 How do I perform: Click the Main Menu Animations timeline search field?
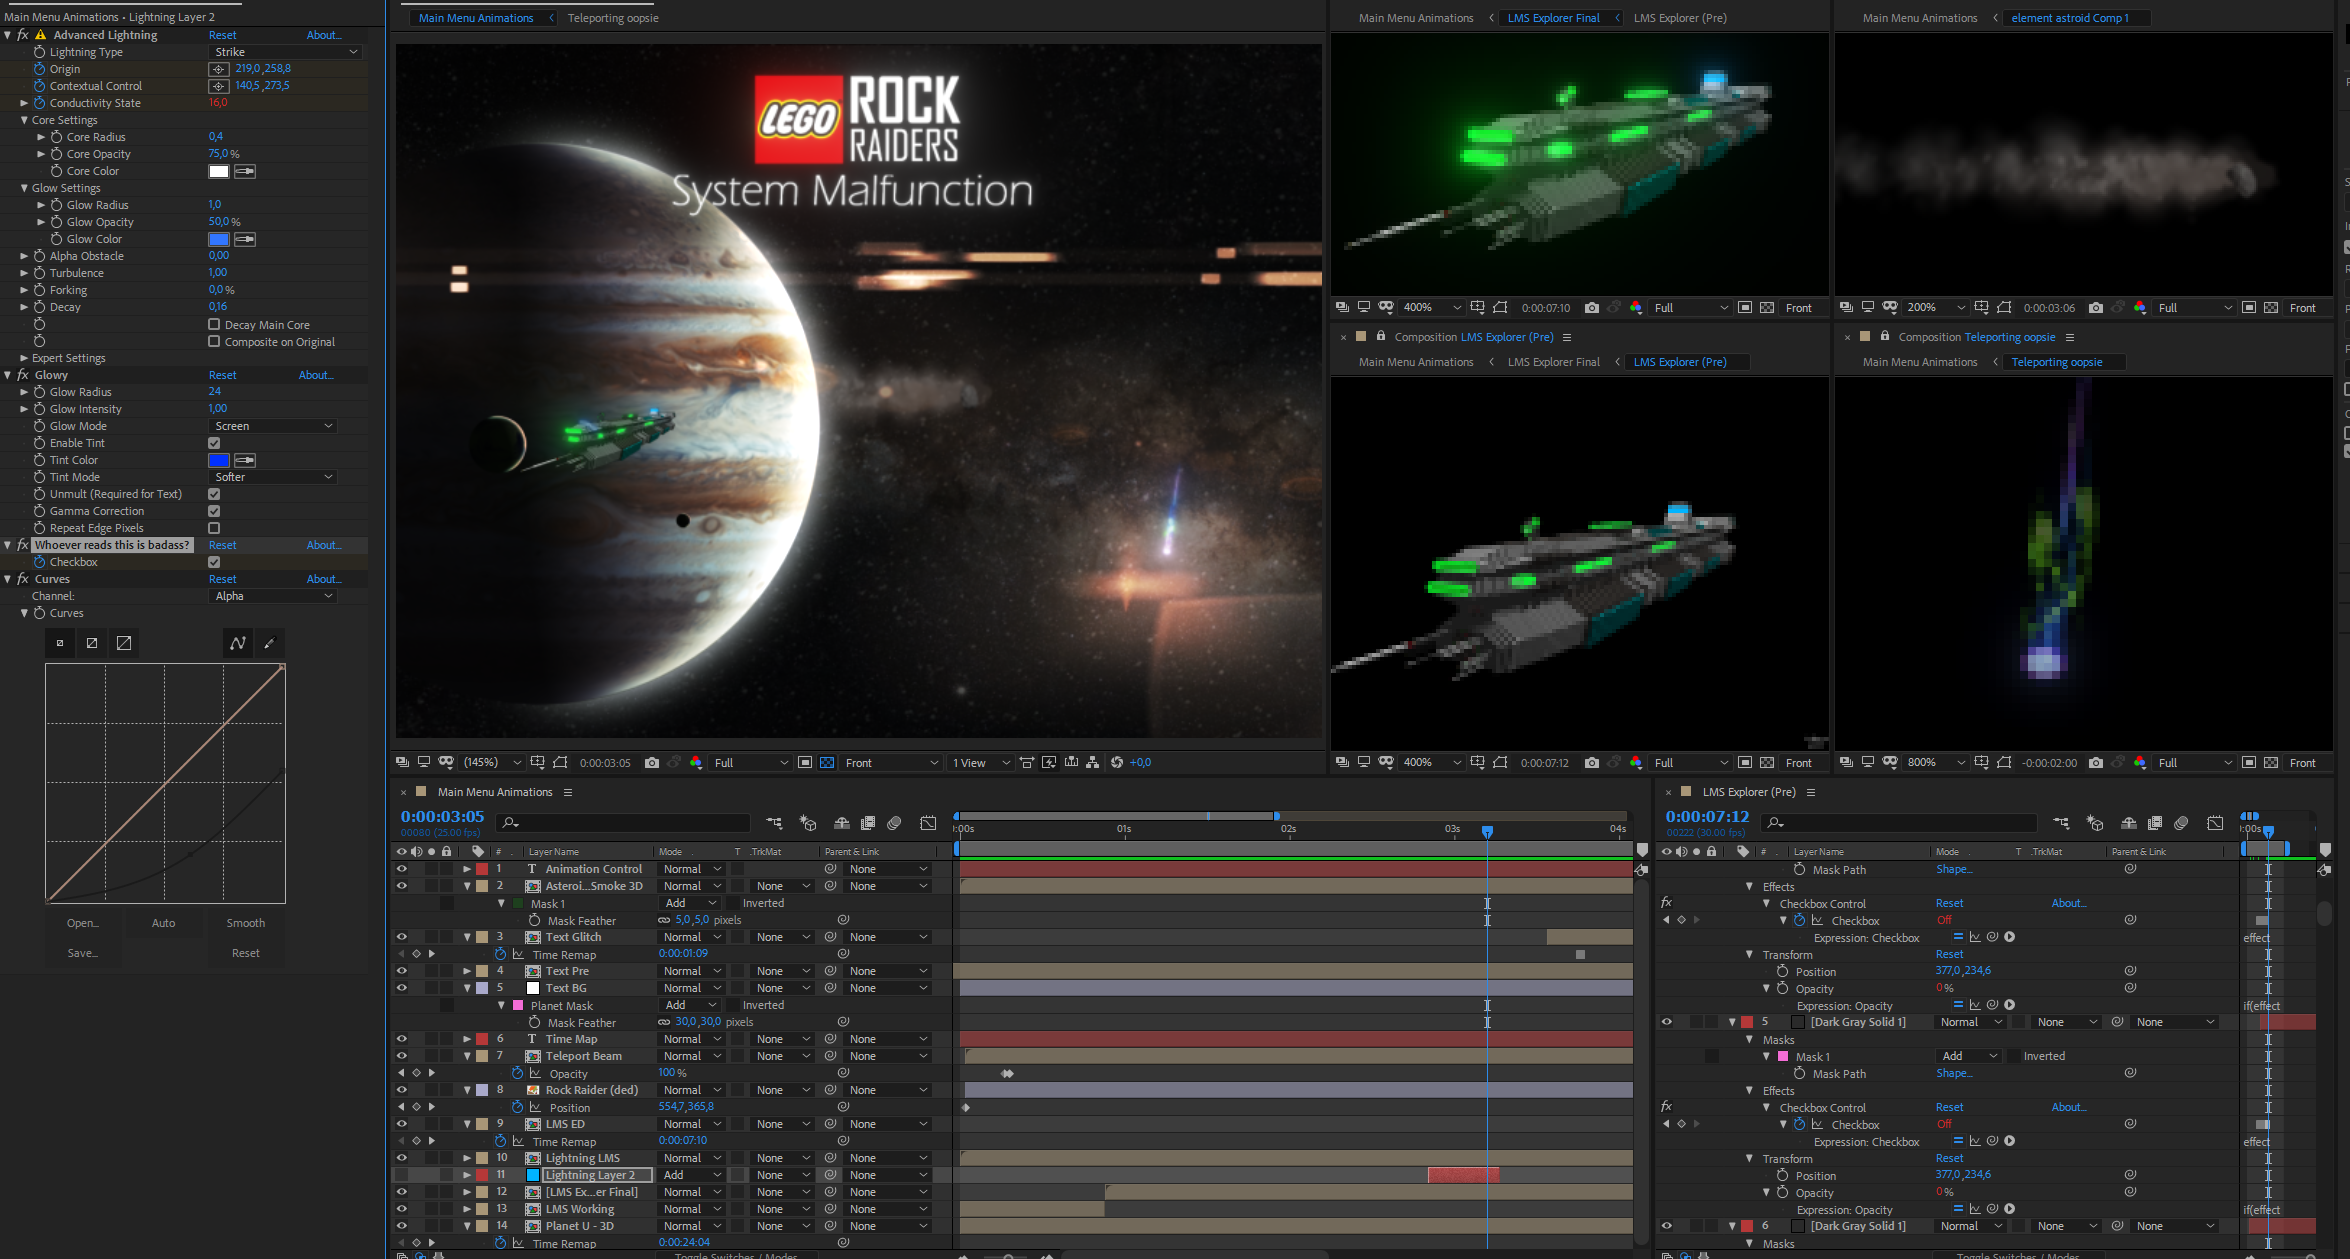[x=624, y=823]
